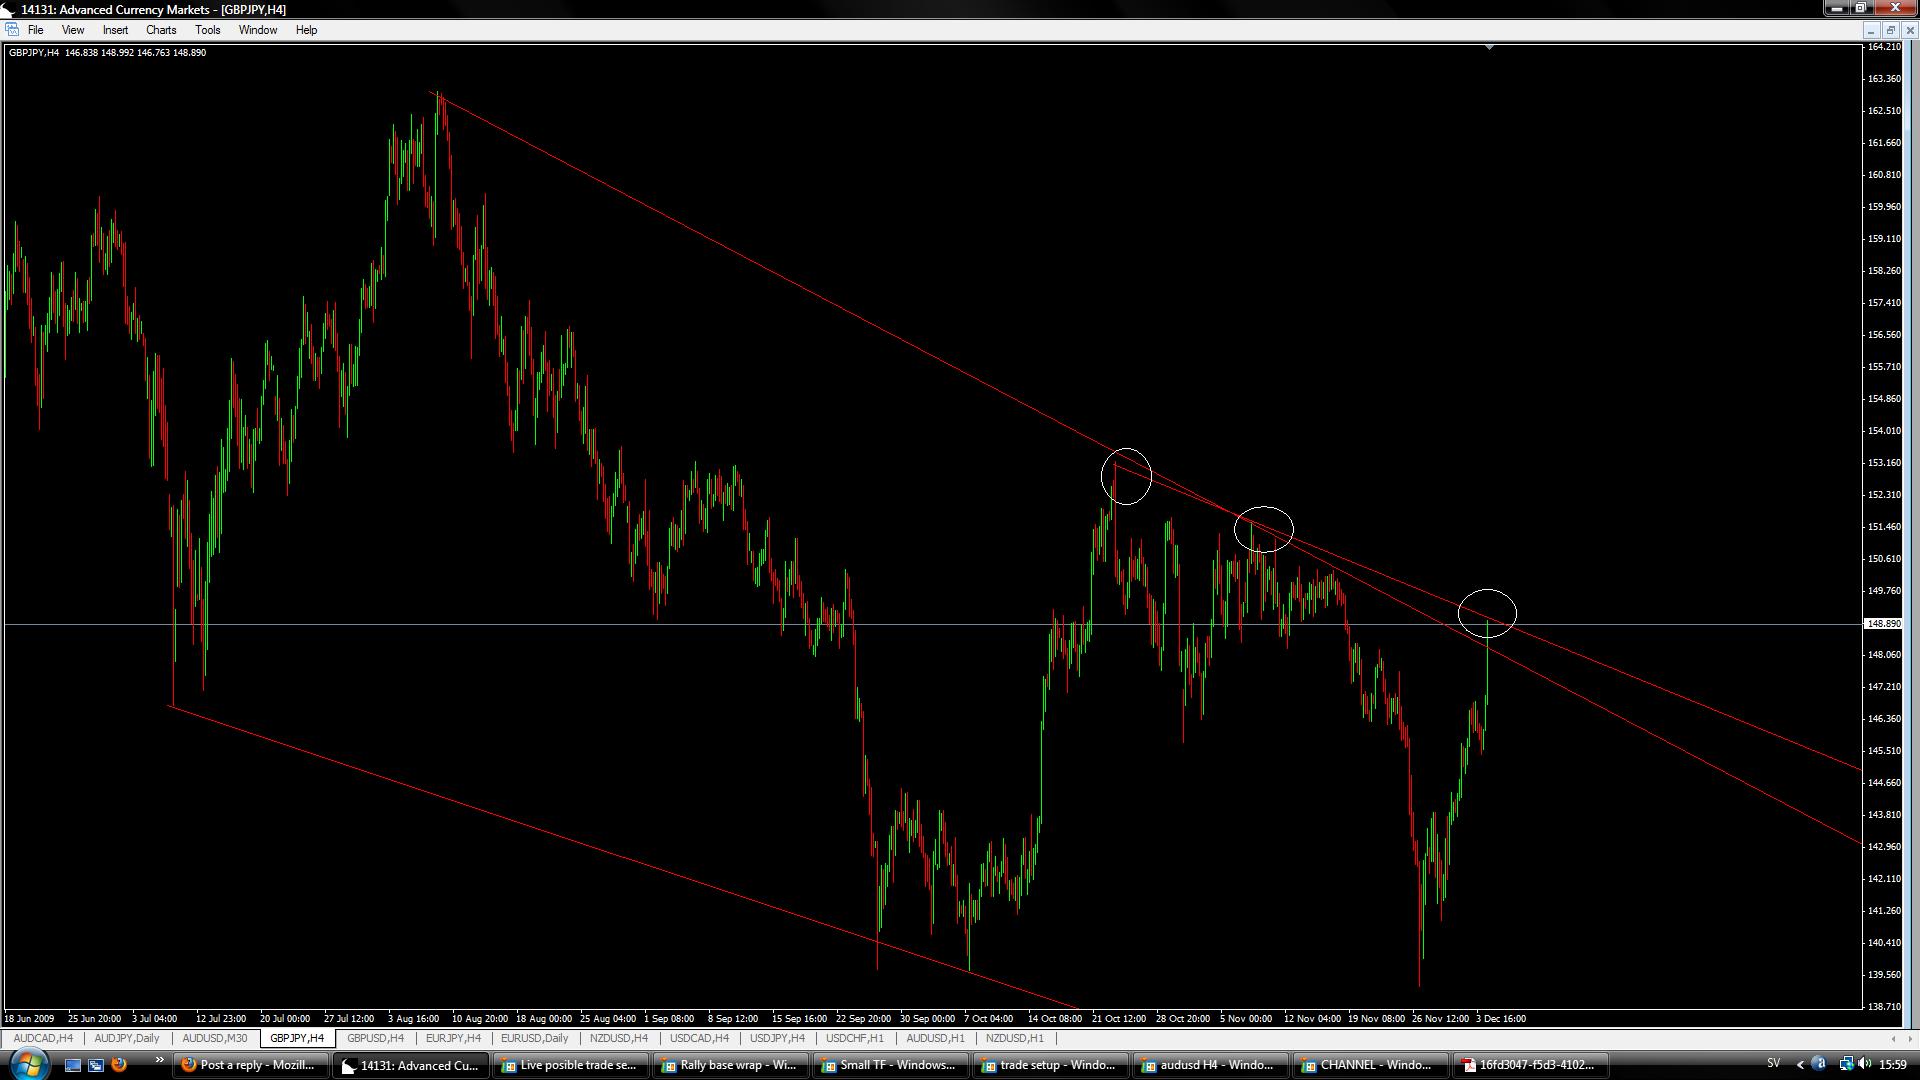Click the volume speaker tray icon
This screenshot has height=1080, width=1920.
[1865, 1064]
